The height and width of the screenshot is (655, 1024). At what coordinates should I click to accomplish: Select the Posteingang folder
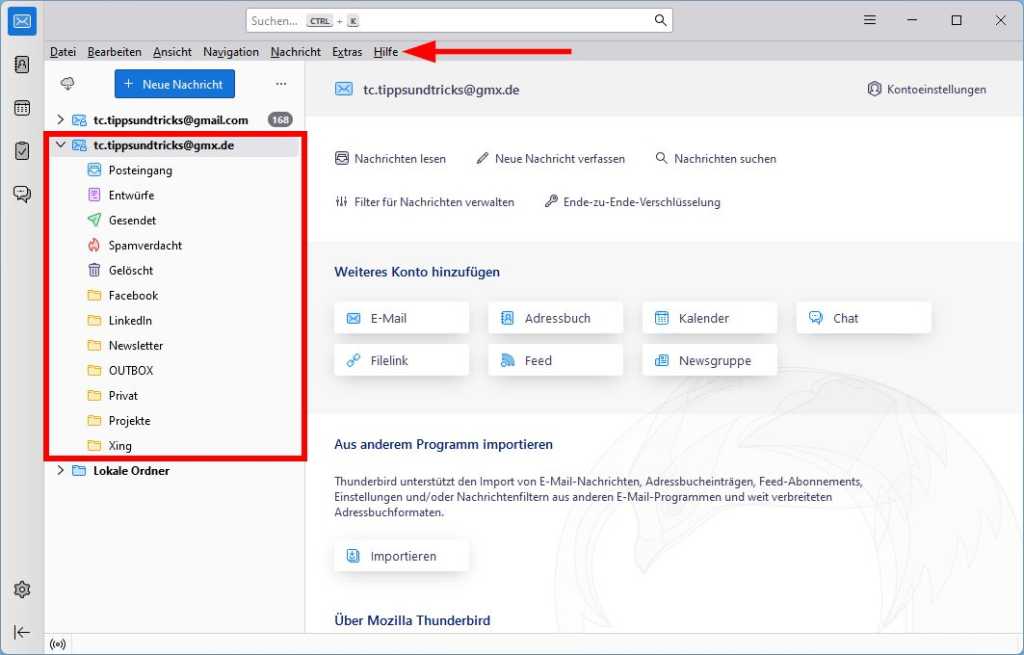140,170
